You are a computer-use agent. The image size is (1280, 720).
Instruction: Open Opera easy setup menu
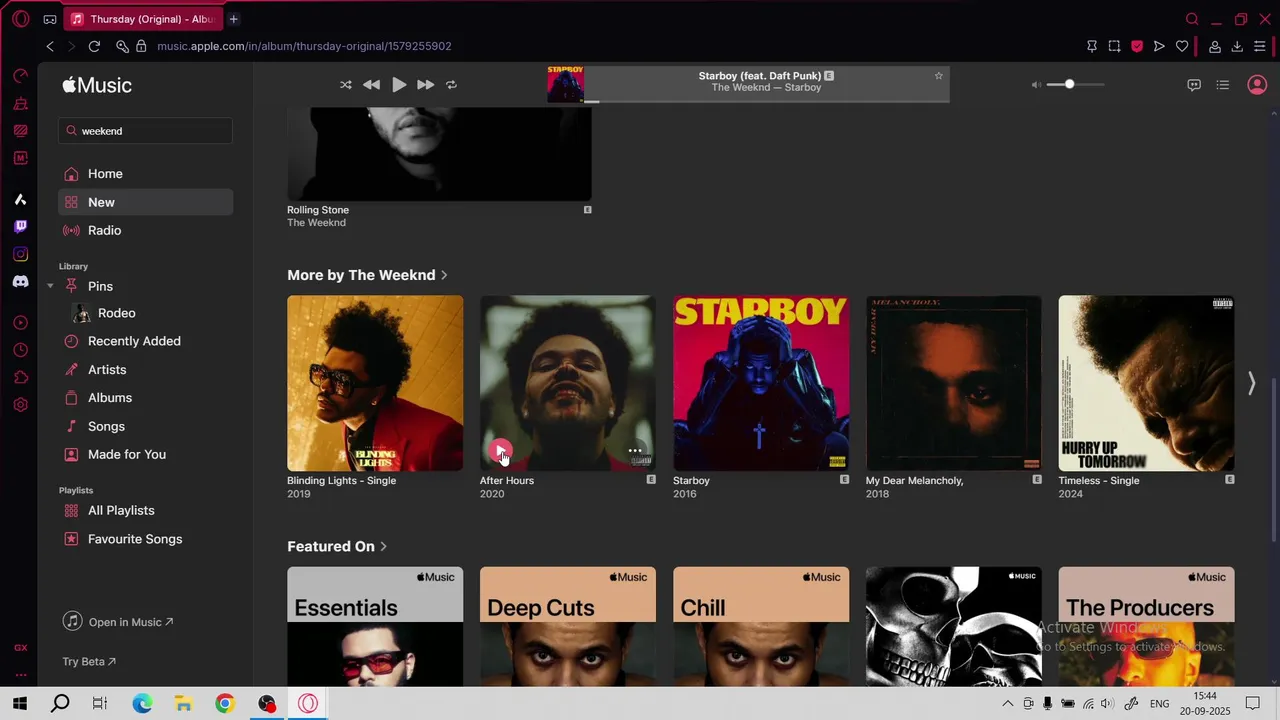click(1260, 46)
